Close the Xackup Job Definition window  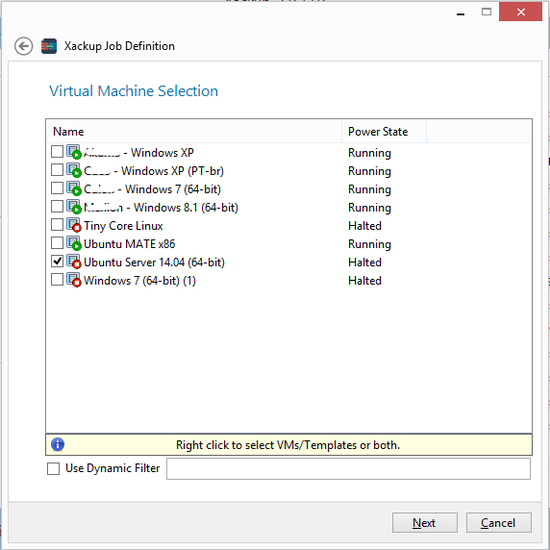tap(521, 12)
